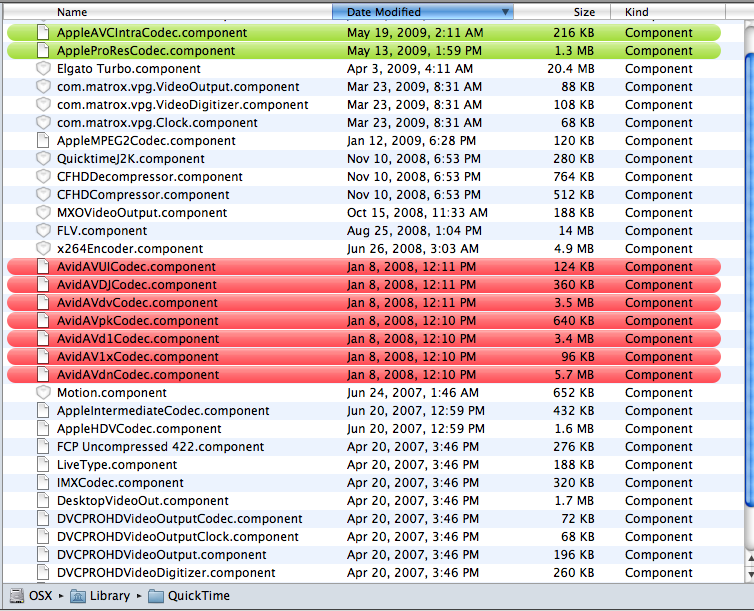Click the scrollbar up arrow
754x611 pixels.
(750, 558)
